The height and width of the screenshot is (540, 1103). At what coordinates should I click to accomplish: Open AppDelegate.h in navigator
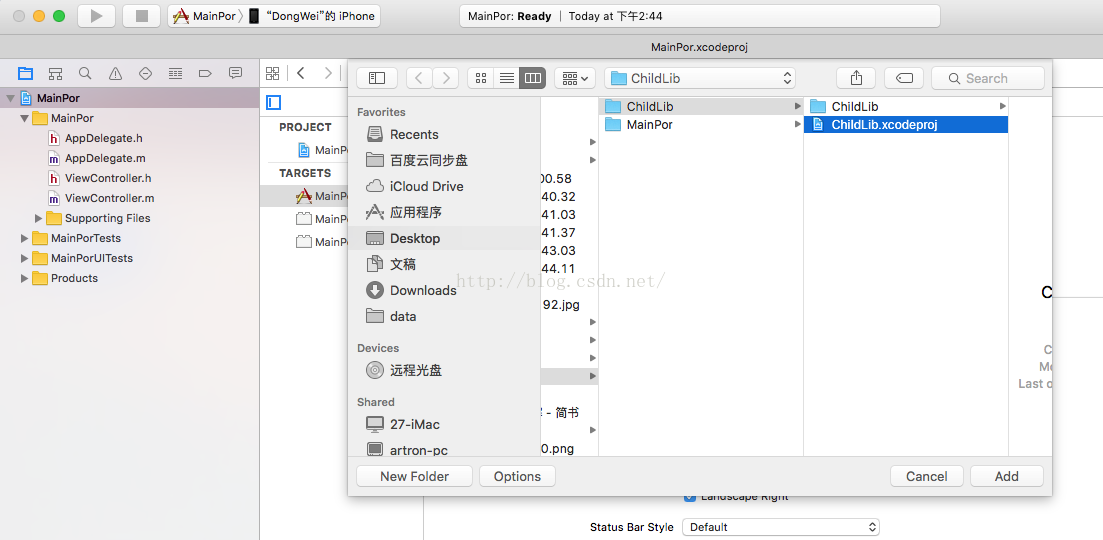[104, 139]
